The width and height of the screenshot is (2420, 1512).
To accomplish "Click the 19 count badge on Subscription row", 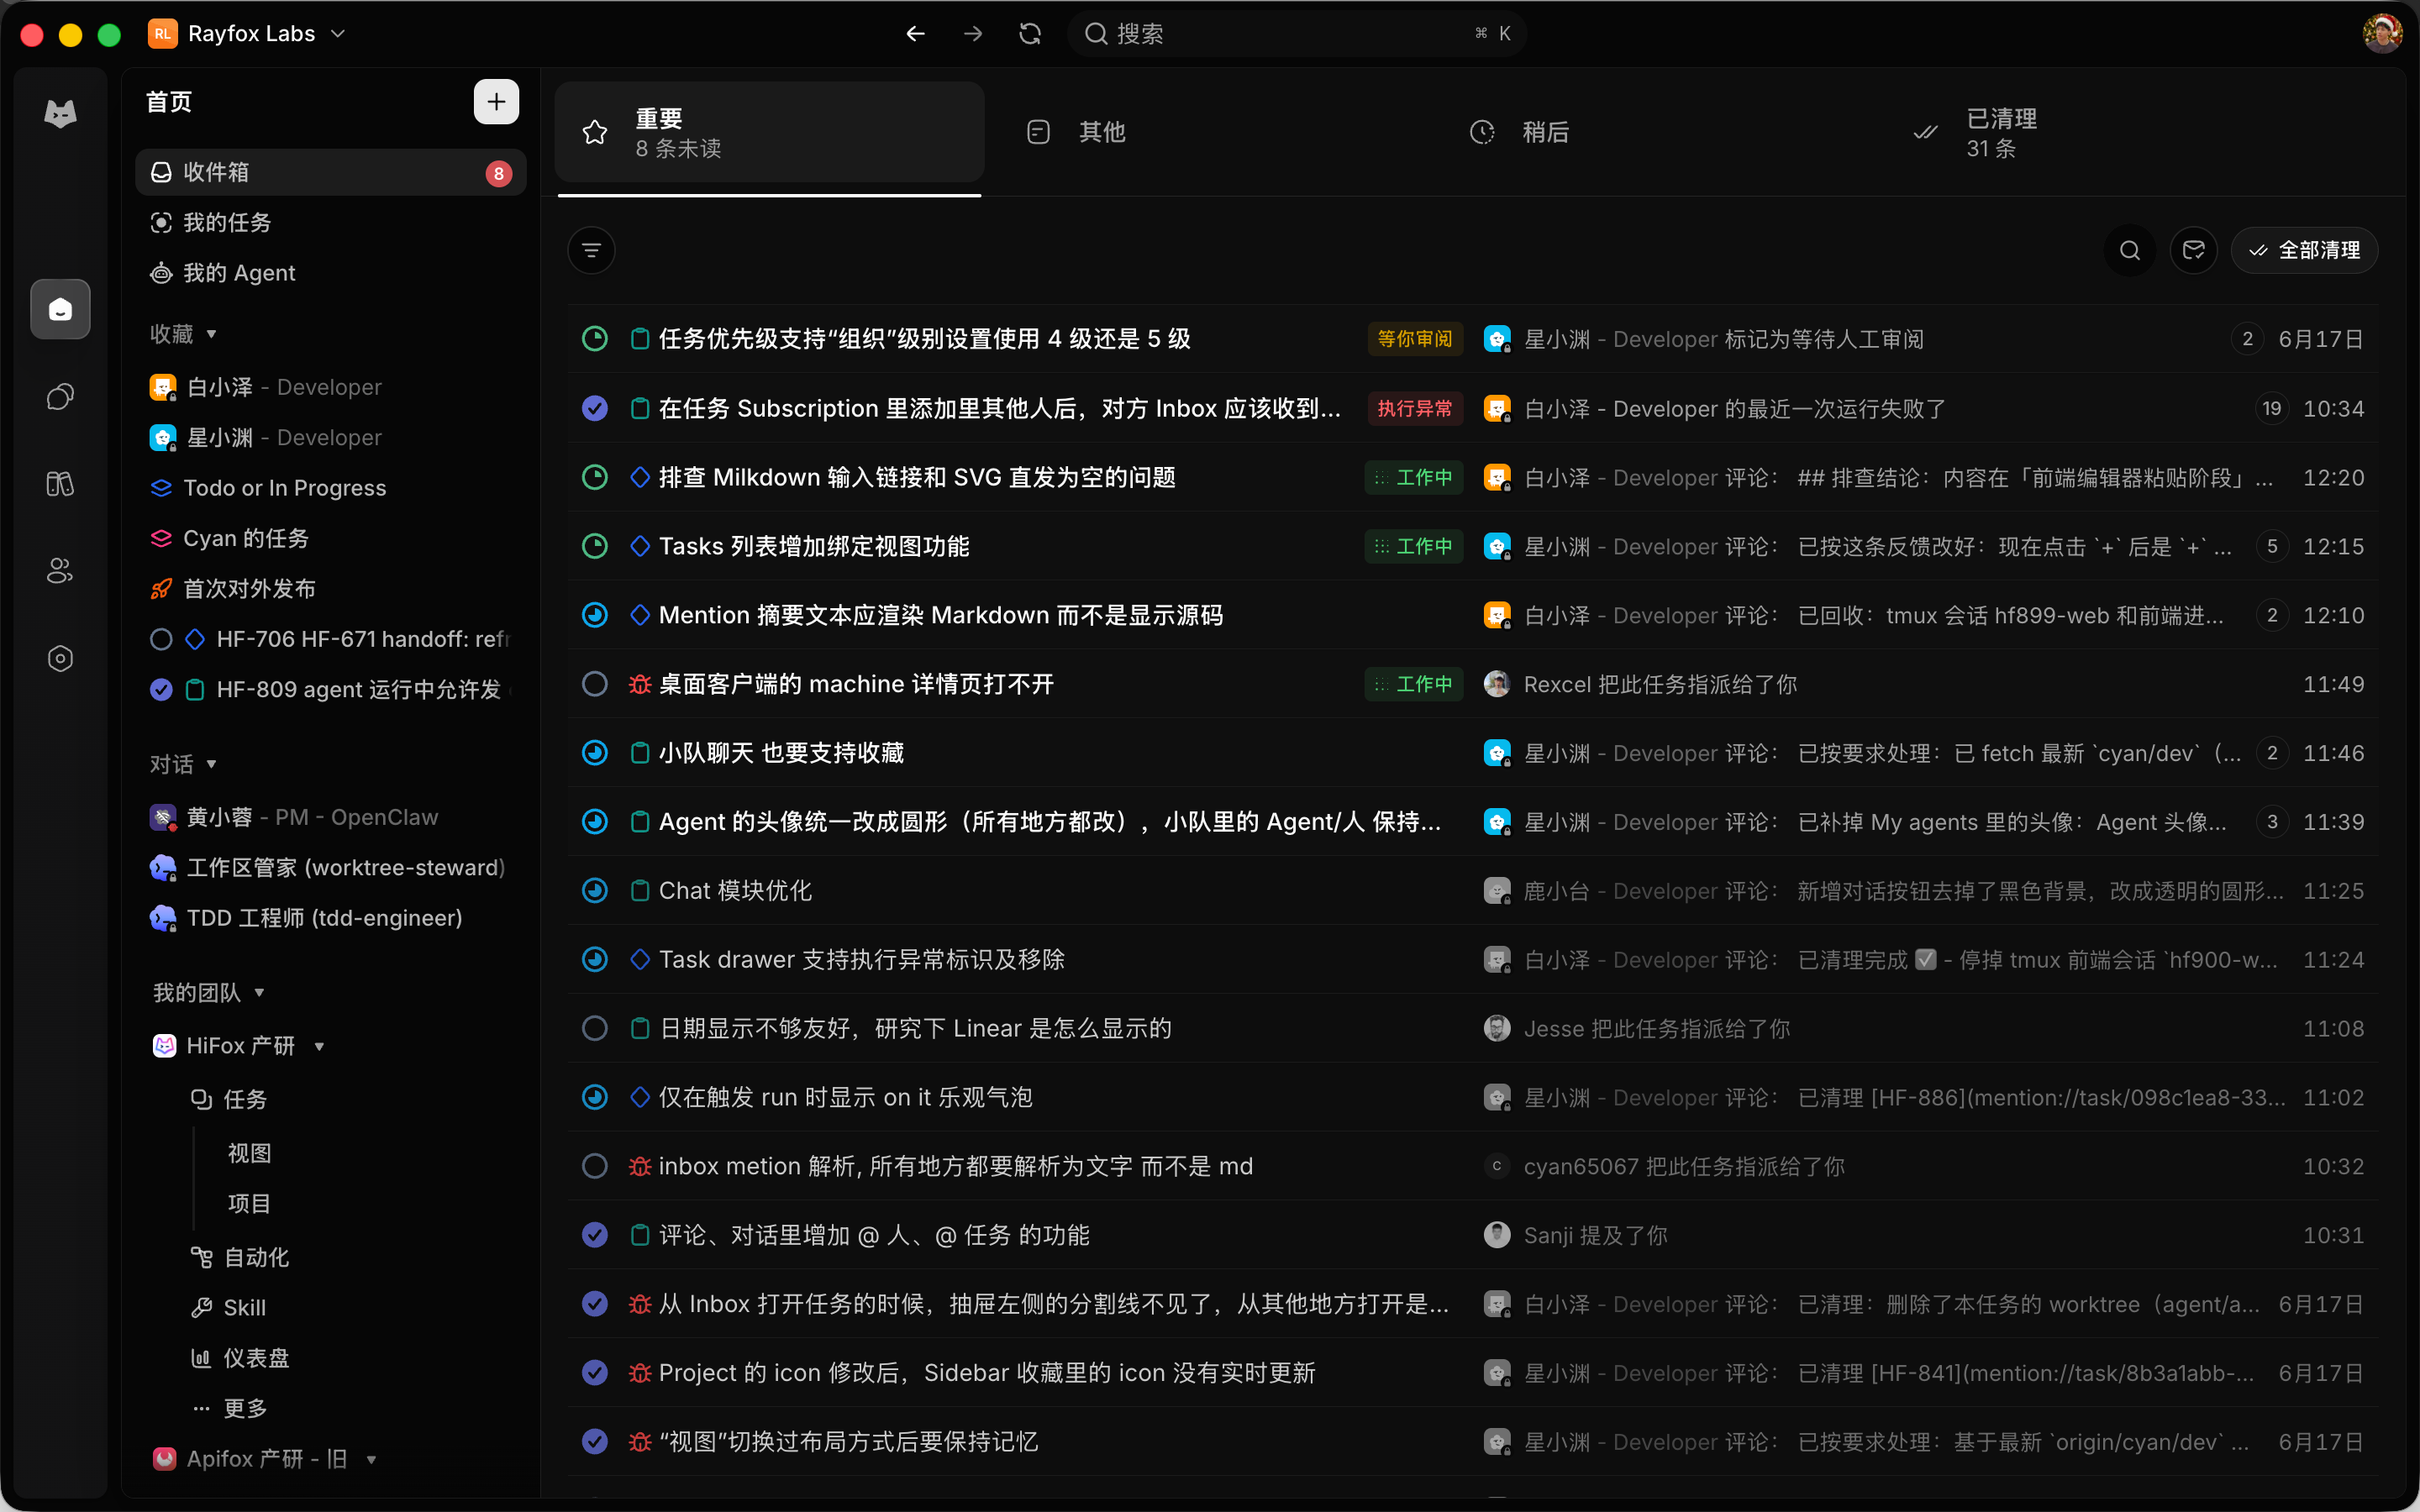I will point(2272,408).
